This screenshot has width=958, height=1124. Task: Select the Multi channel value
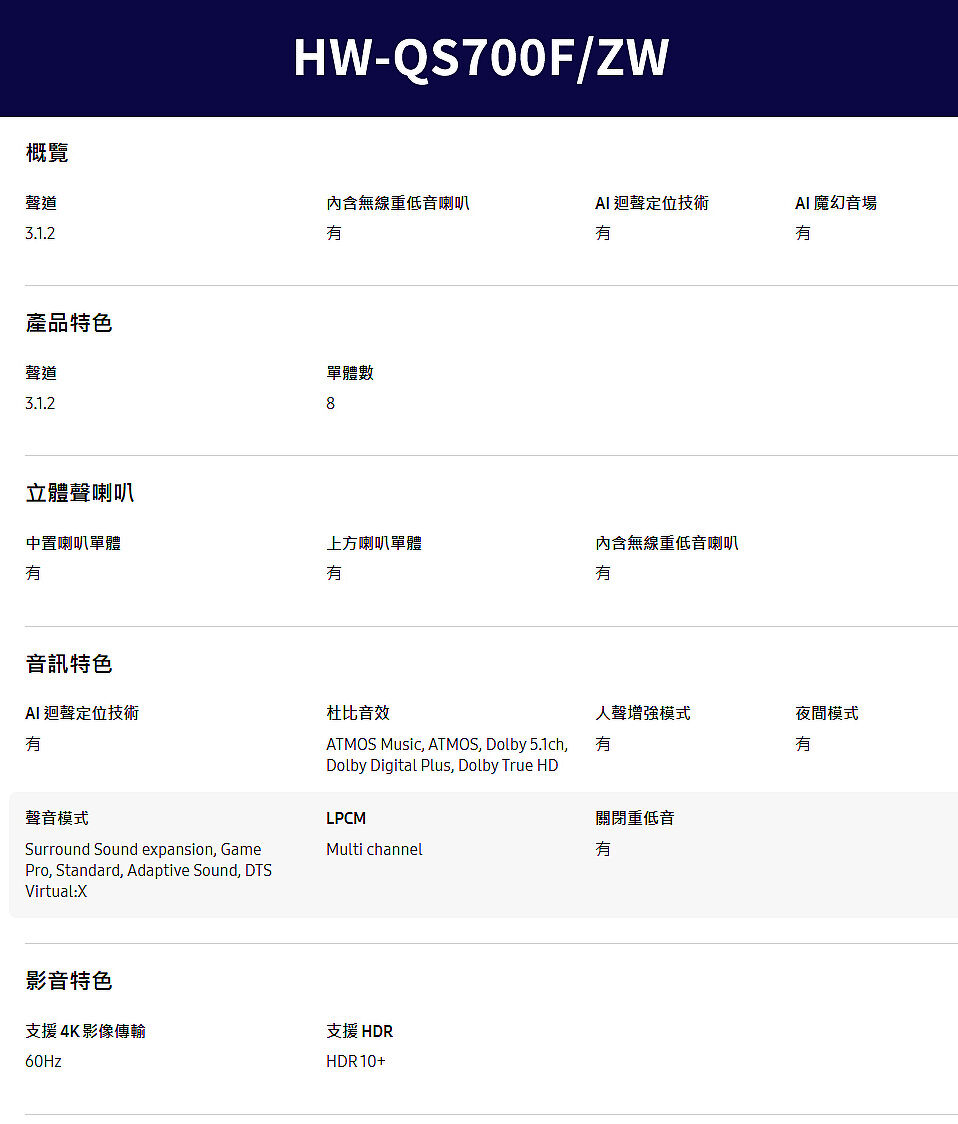coord(374,849)
